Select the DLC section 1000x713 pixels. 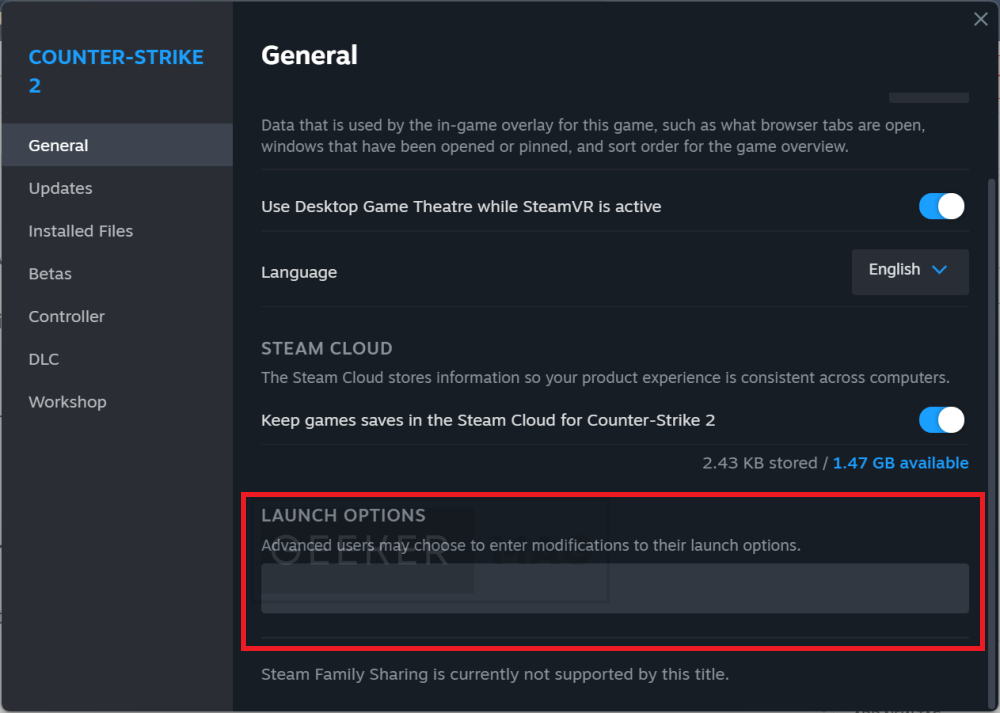click(x=117, y=359)
